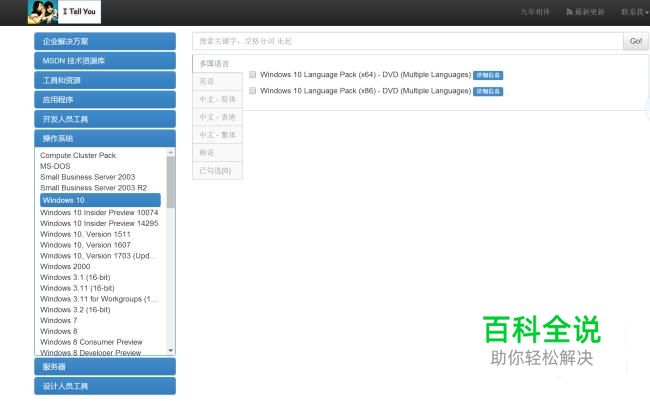The height and width of the screenshot is (401, 650).
Task: Show details for Language Pack (x86)
Action: 488,91
